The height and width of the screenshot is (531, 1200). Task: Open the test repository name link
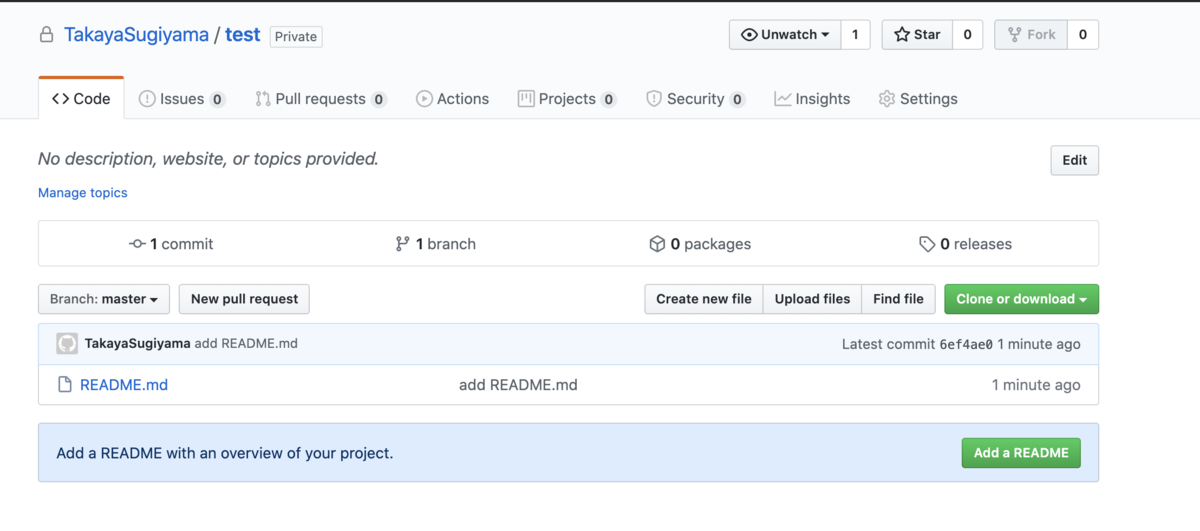tap(242, 35)
